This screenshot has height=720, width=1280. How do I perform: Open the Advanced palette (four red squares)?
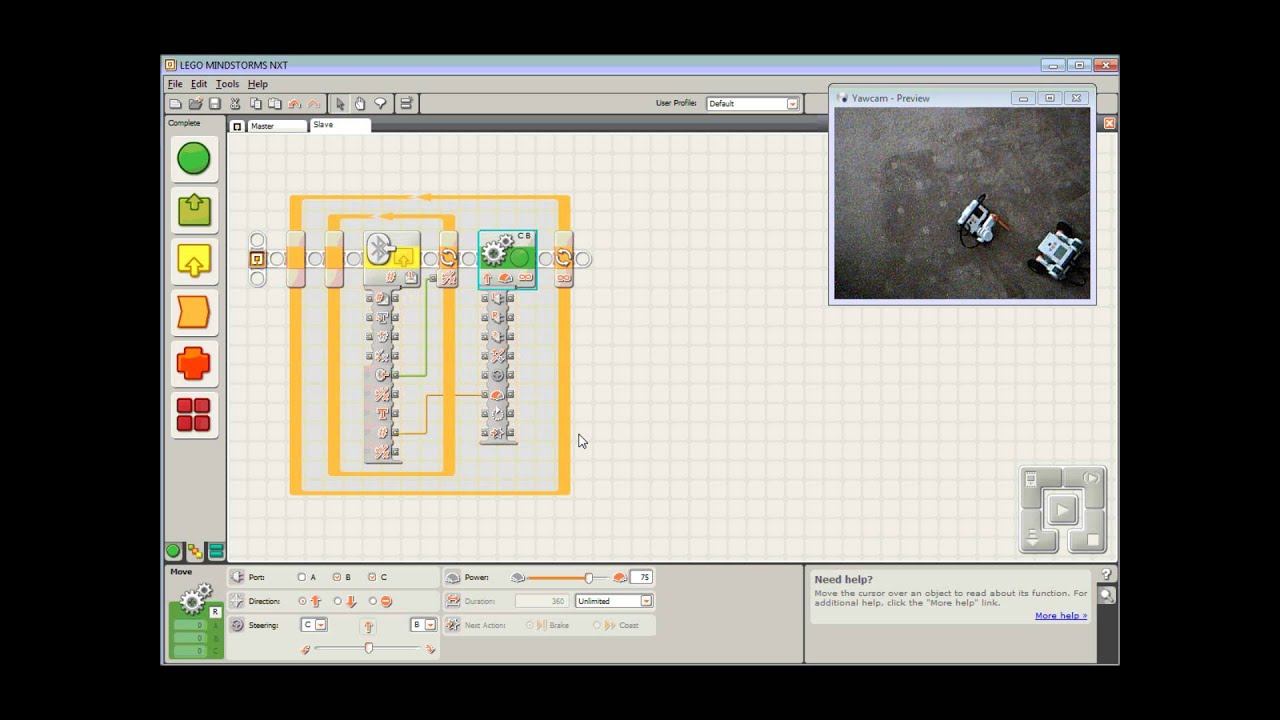tap(194, 415)
